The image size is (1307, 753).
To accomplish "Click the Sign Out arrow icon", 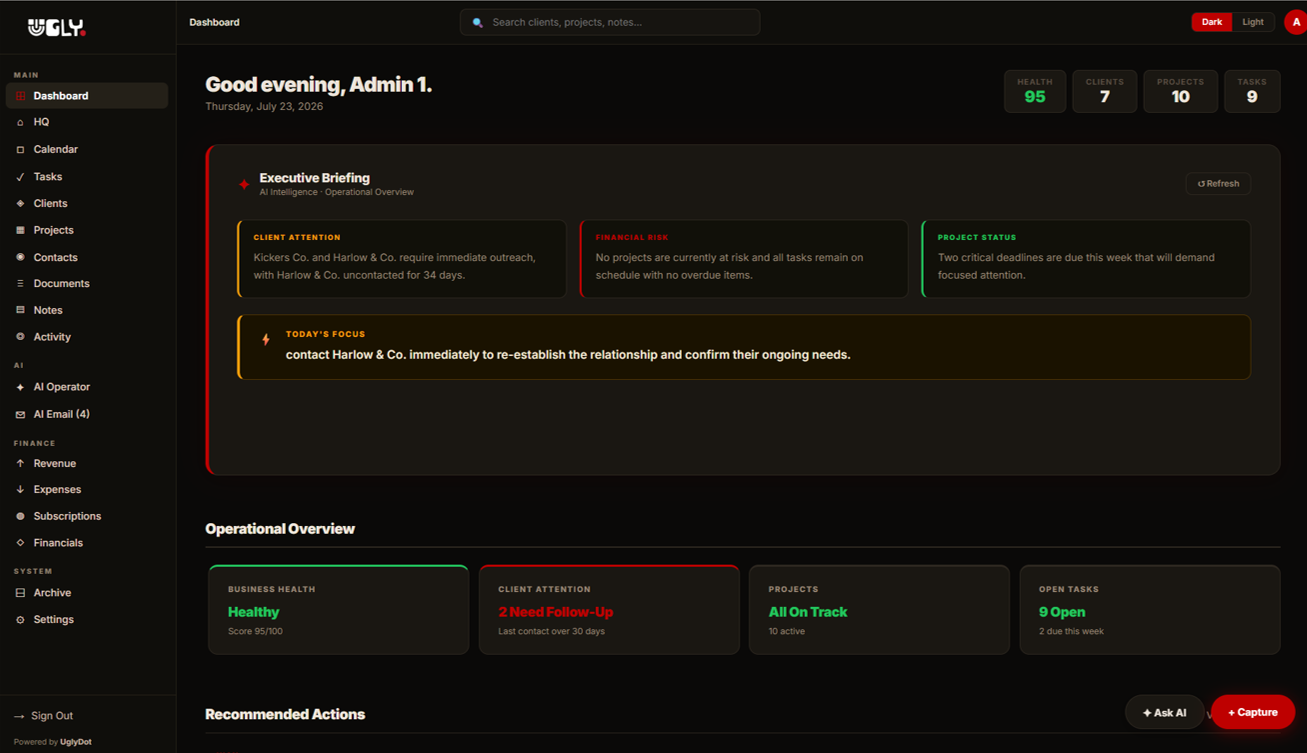I will pos(19,716).
